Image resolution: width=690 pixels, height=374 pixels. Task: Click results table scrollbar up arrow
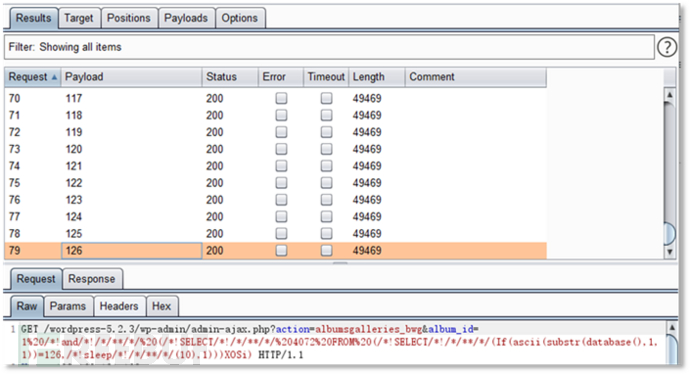tap(669, 95)
